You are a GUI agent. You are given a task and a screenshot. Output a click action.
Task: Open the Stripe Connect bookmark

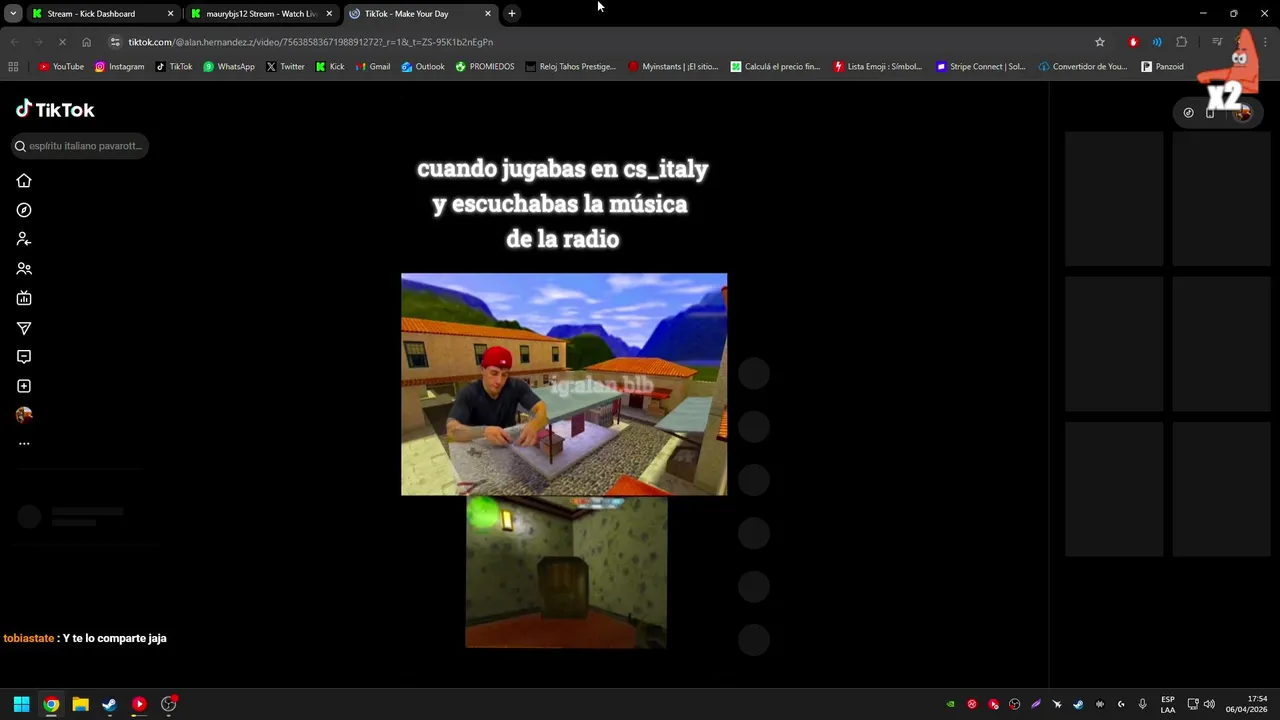pyautogui.click(x=980, y=67)
